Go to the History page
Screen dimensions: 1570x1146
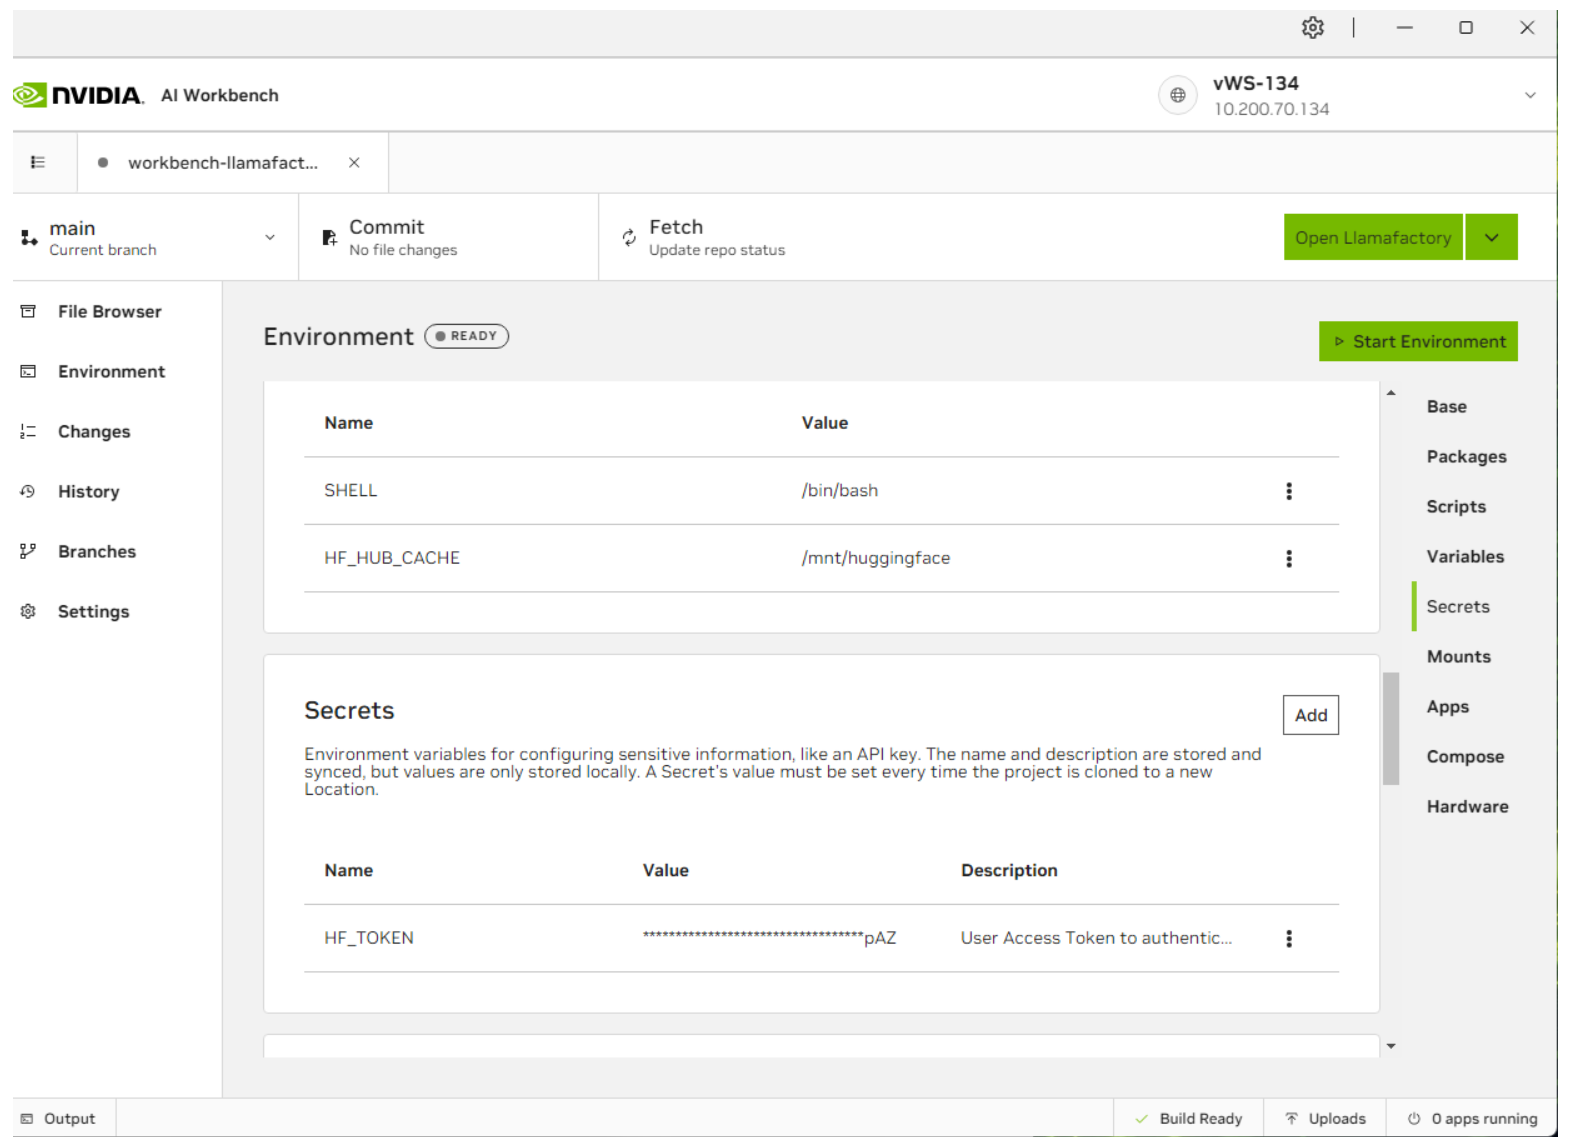[x=88, y=492]
